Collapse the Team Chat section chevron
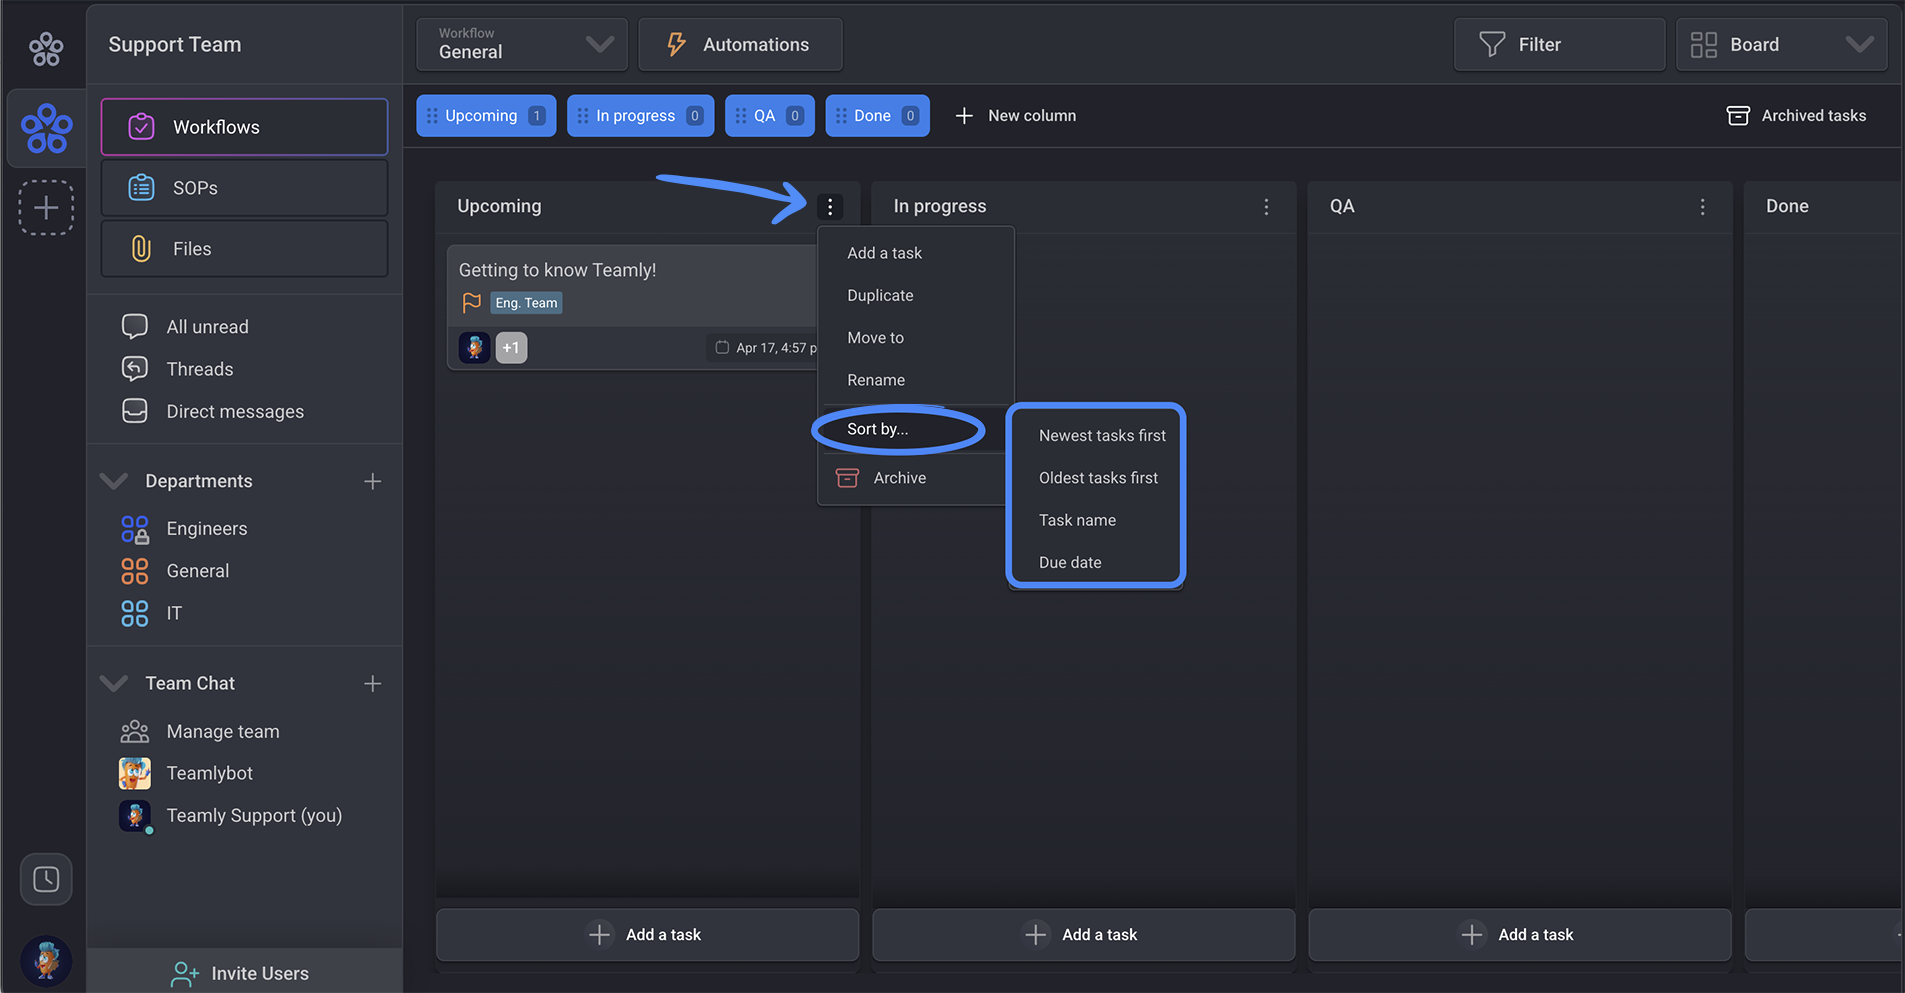This screenshot has width=1905, height=993. (114, 683)
